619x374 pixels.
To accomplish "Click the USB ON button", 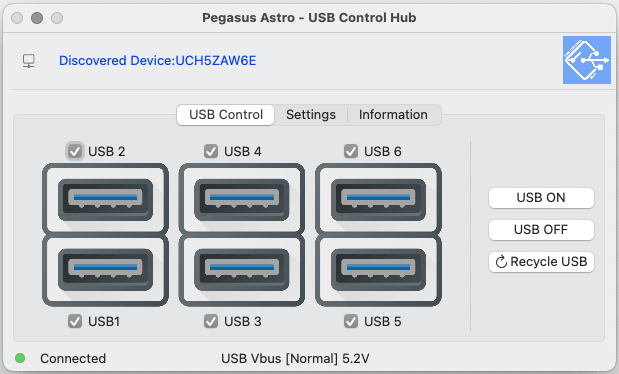I will click(x=541, y=197).
